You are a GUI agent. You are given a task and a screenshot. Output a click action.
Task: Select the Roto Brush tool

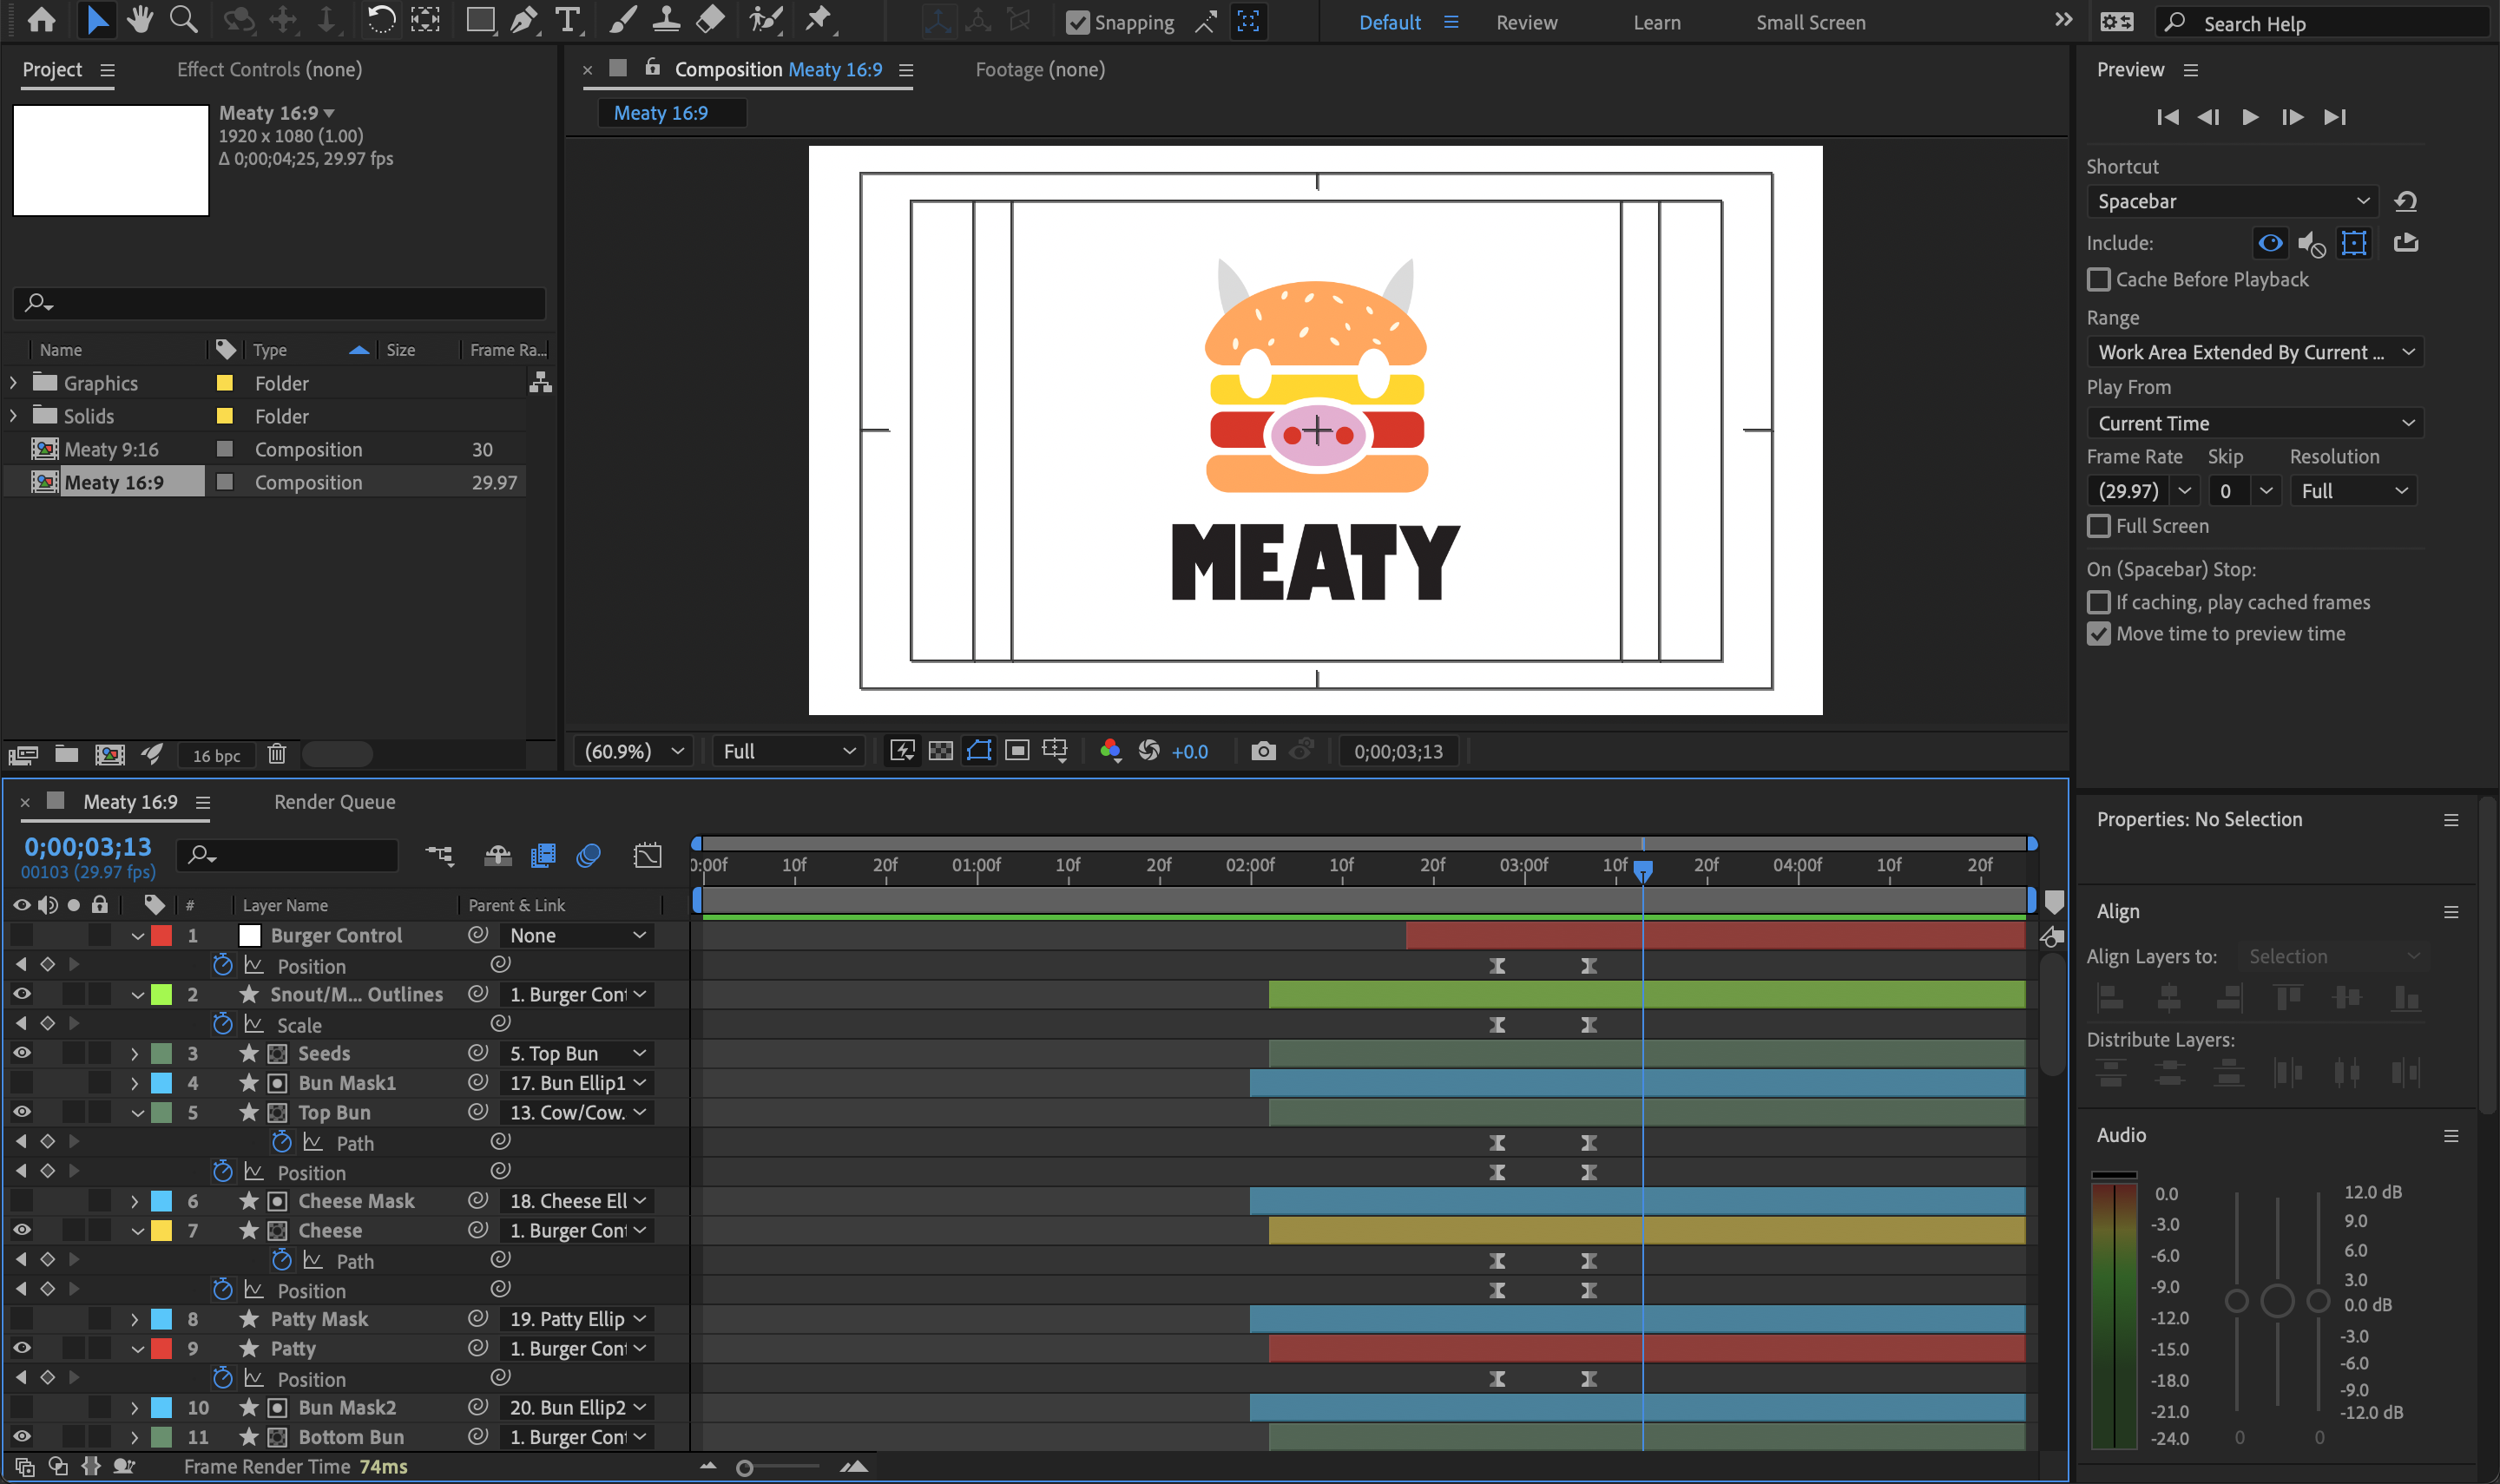click(766, 20)
